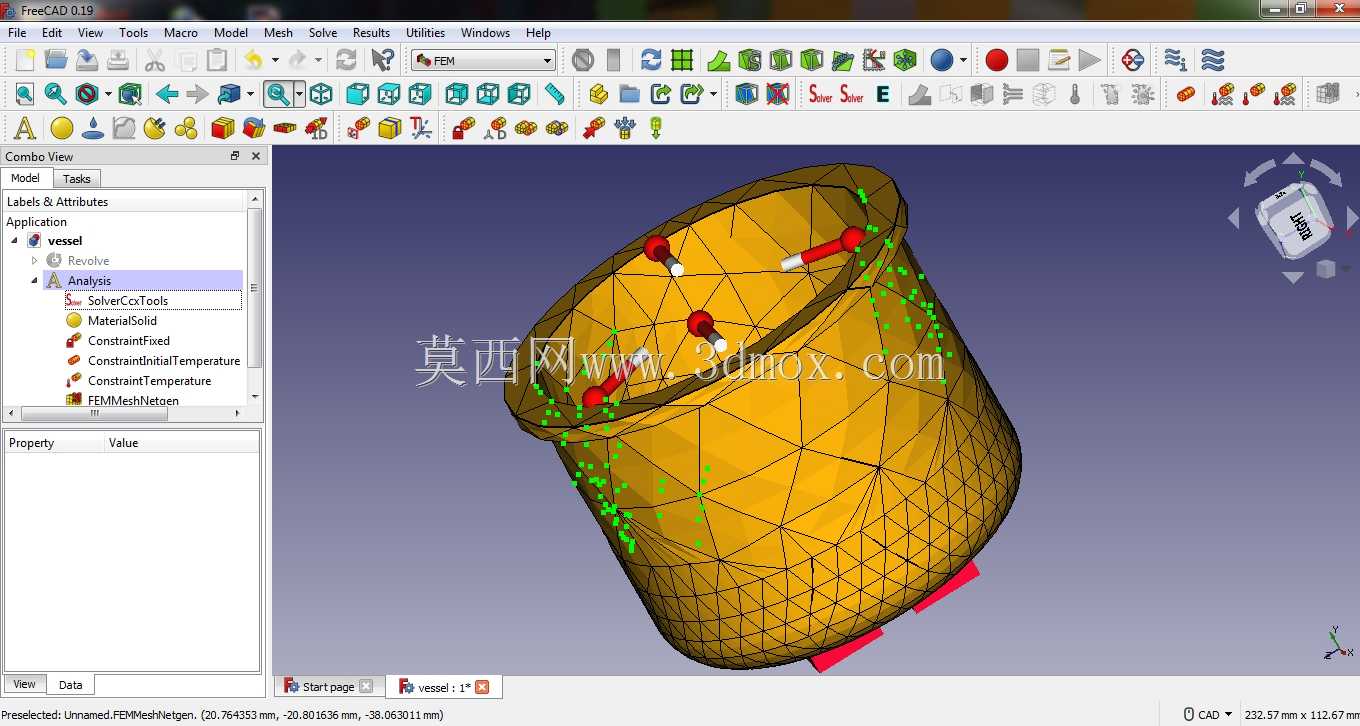This screenshot has height=726, width=1360.
Task: Click the Measure distance ruler icon
Action: tap(555, 94)
